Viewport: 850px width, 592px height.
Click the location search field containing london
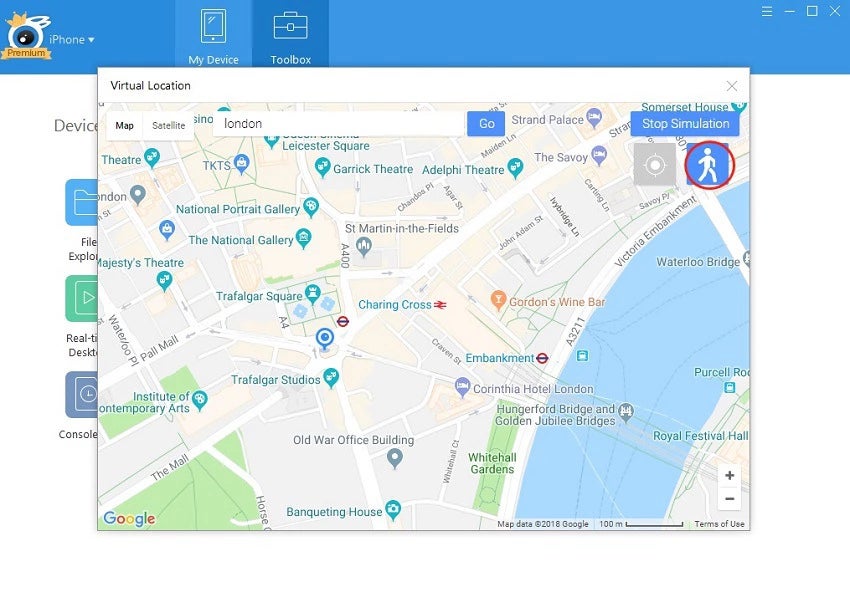pyautogui.click(x=339, y=124)
